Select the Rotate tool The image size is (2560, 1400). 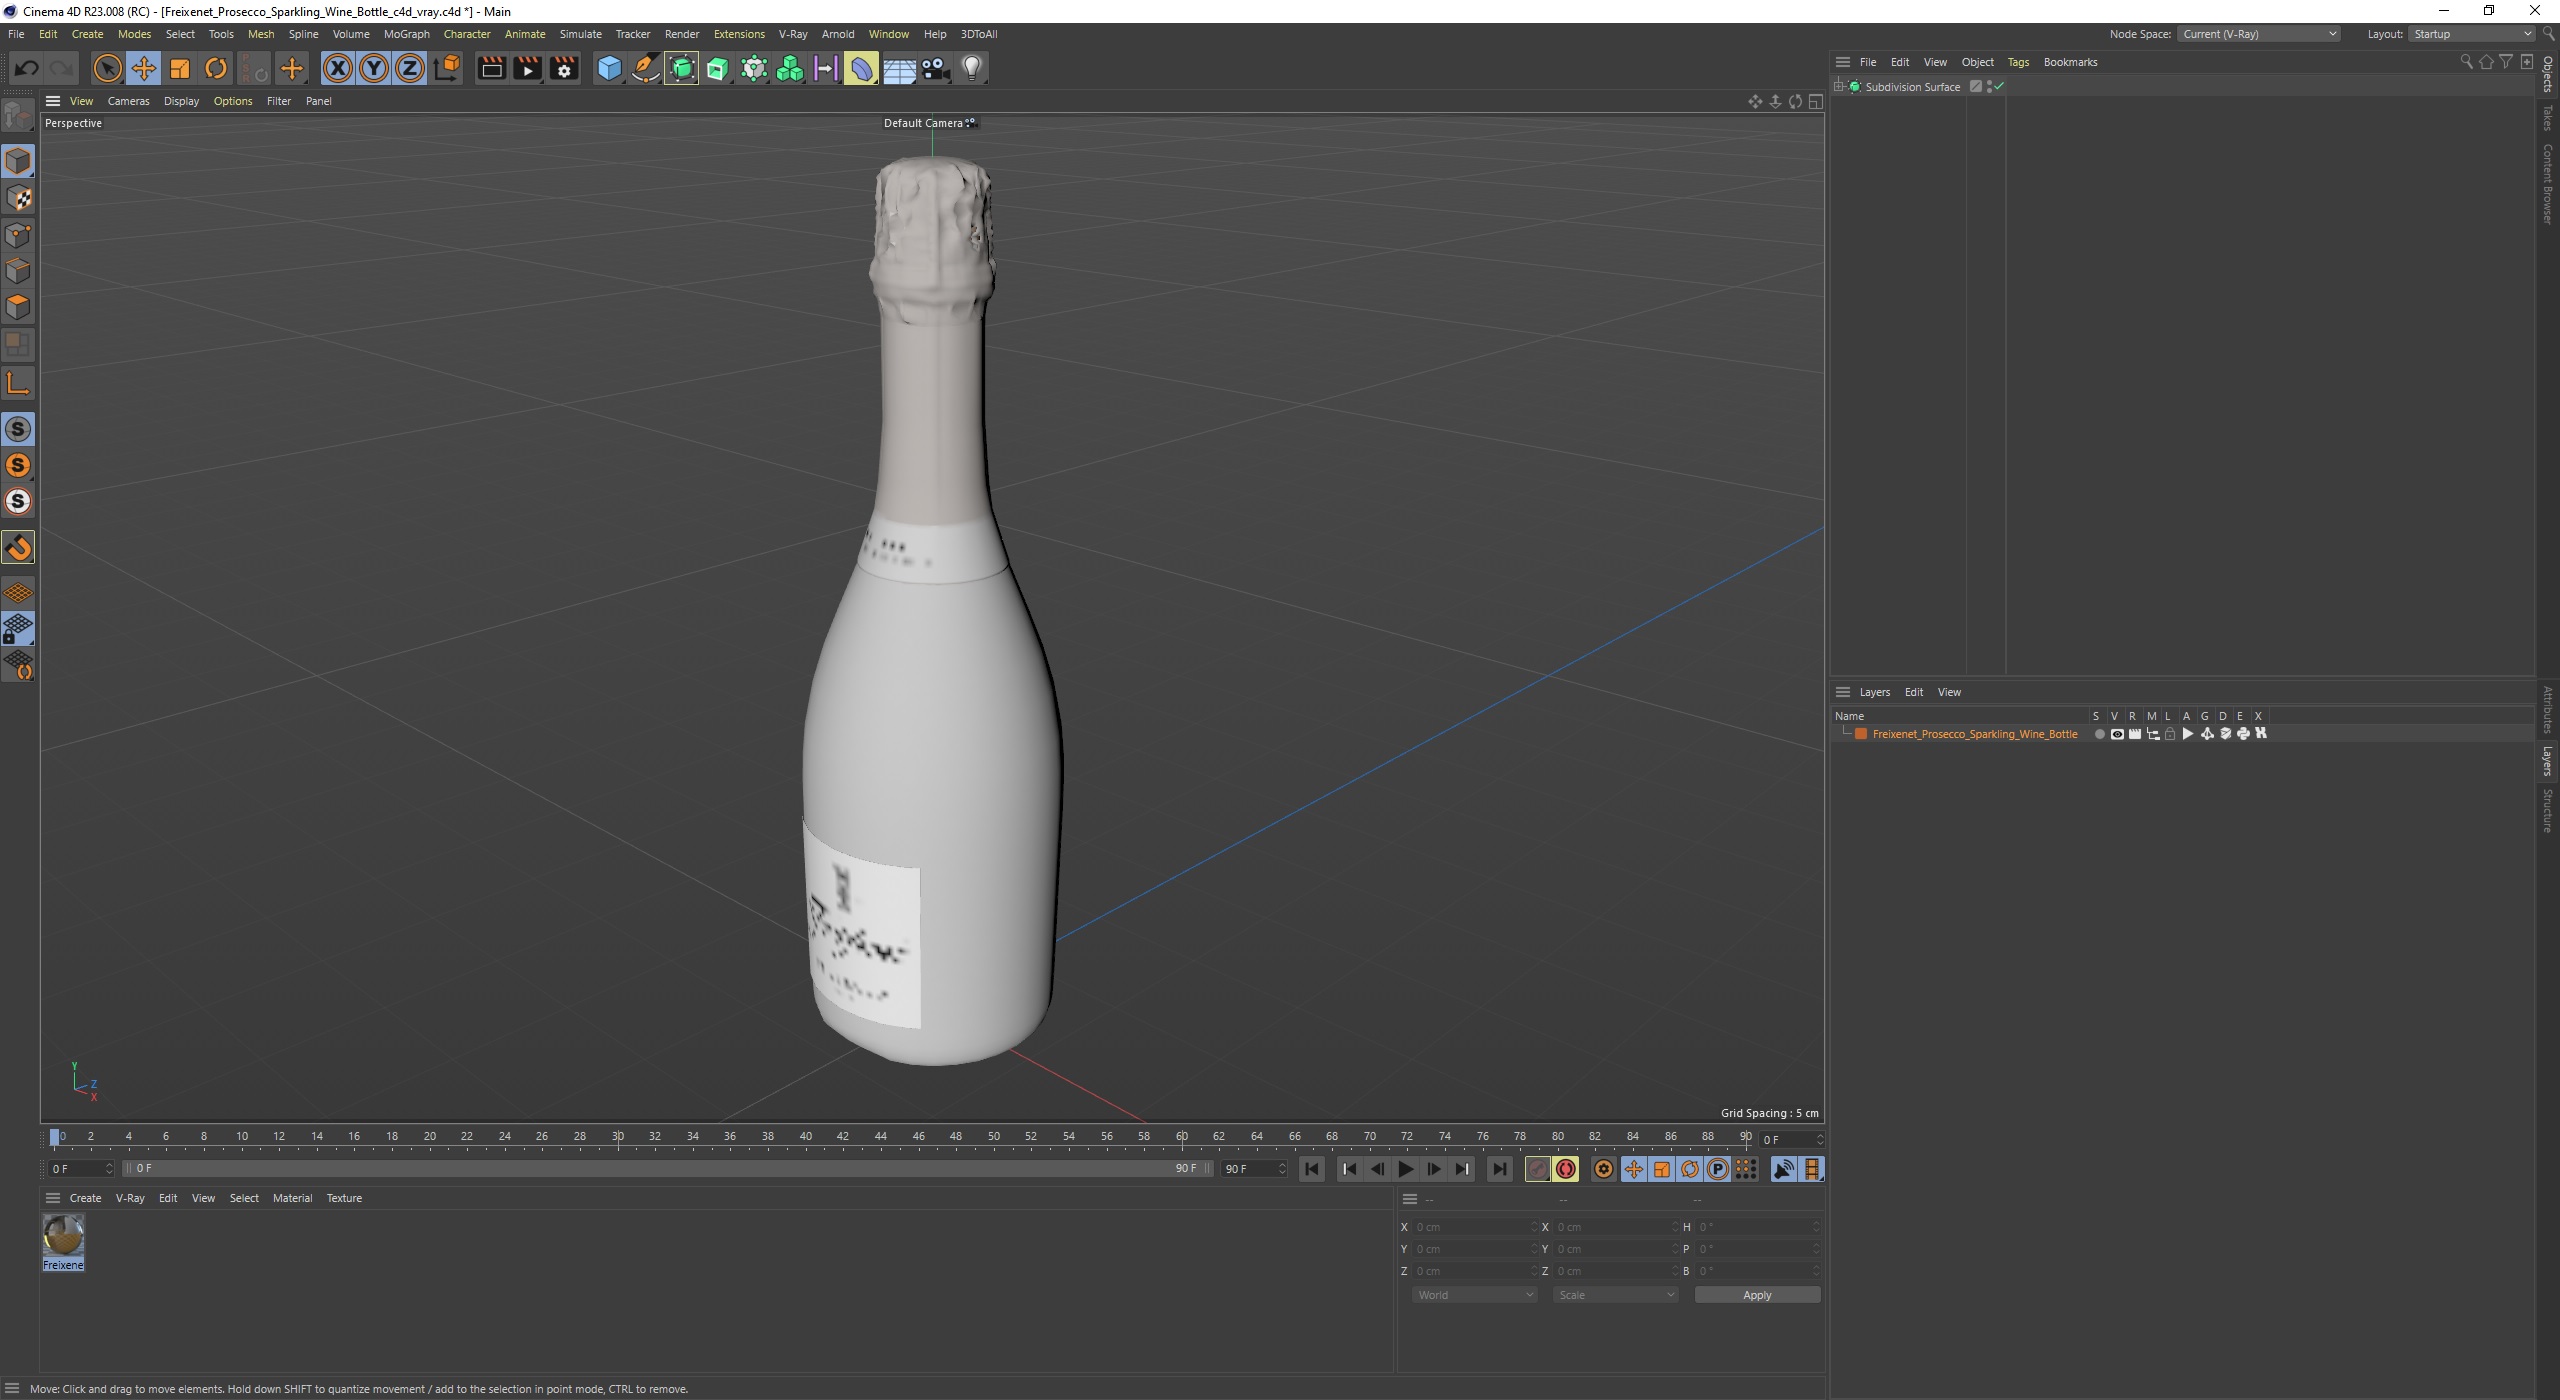click(216, 68)
